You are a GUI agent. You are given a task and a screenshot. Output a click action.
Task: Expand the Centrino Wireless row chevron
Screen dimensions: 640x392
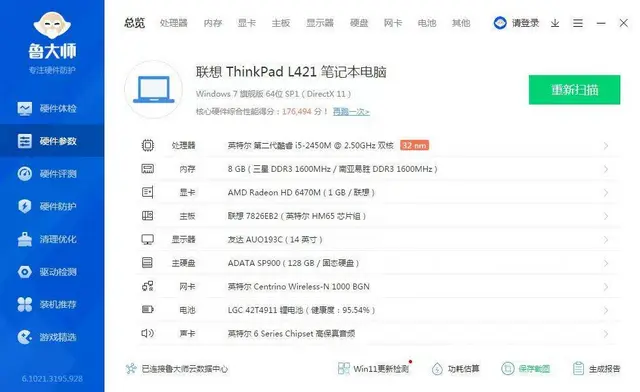tap(606, 287)
